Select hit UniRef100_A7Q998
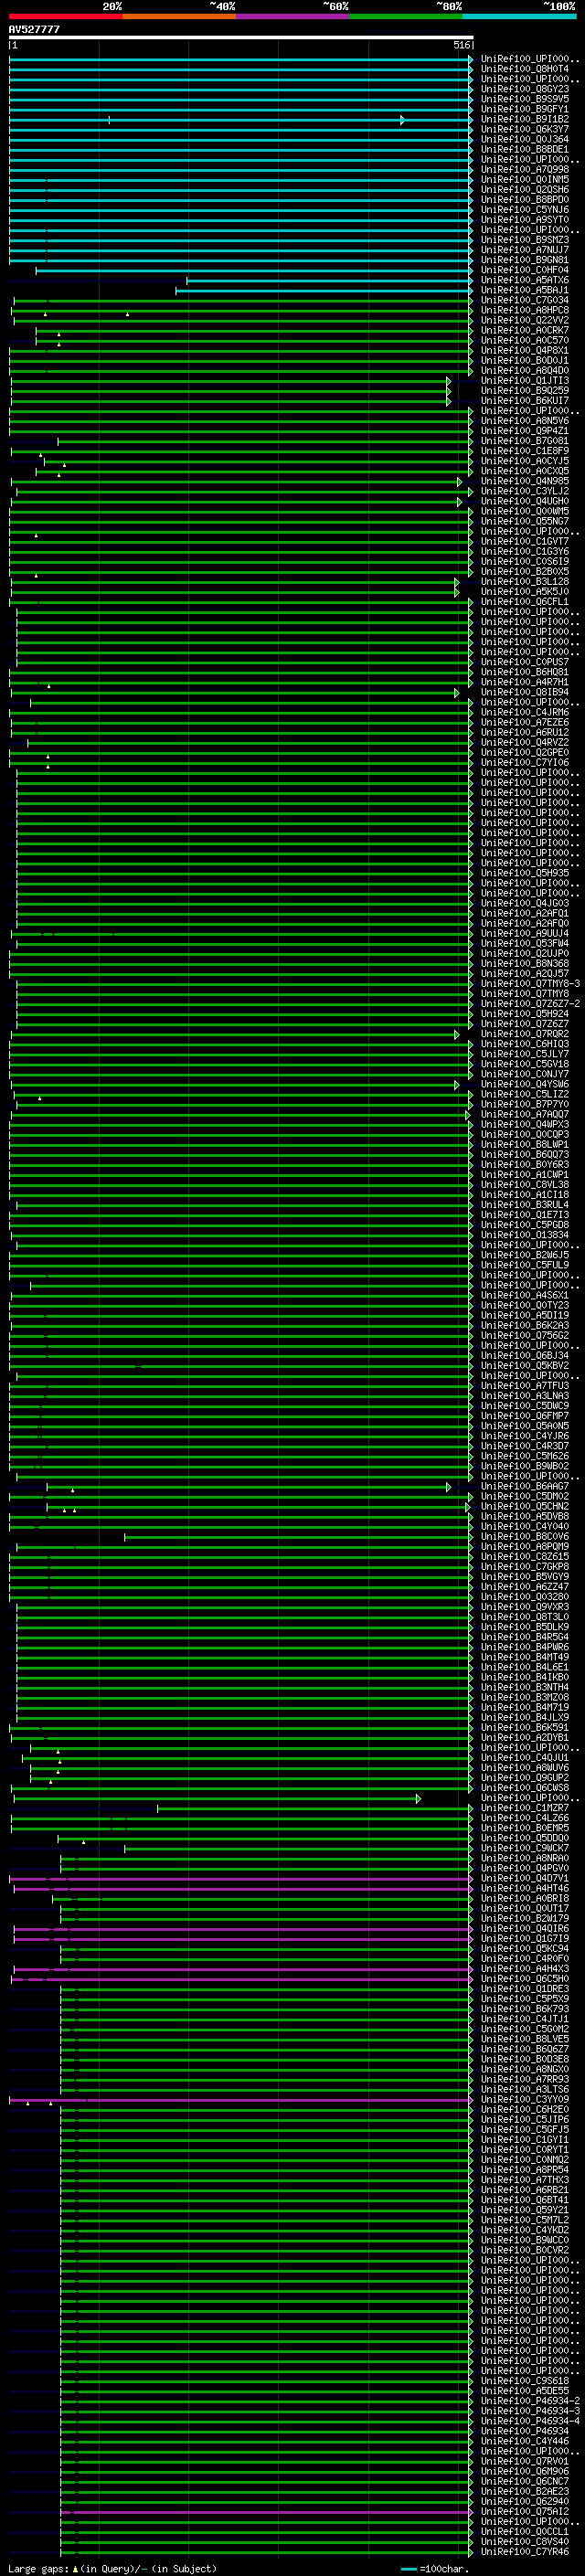Viewport: 585px width, 2576px height. [x=524, y=170]
